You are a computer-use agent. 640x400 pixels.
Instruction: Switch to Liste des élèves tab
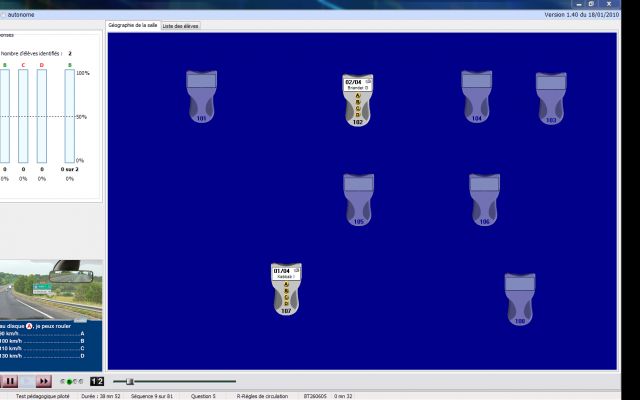click(181, 25)
